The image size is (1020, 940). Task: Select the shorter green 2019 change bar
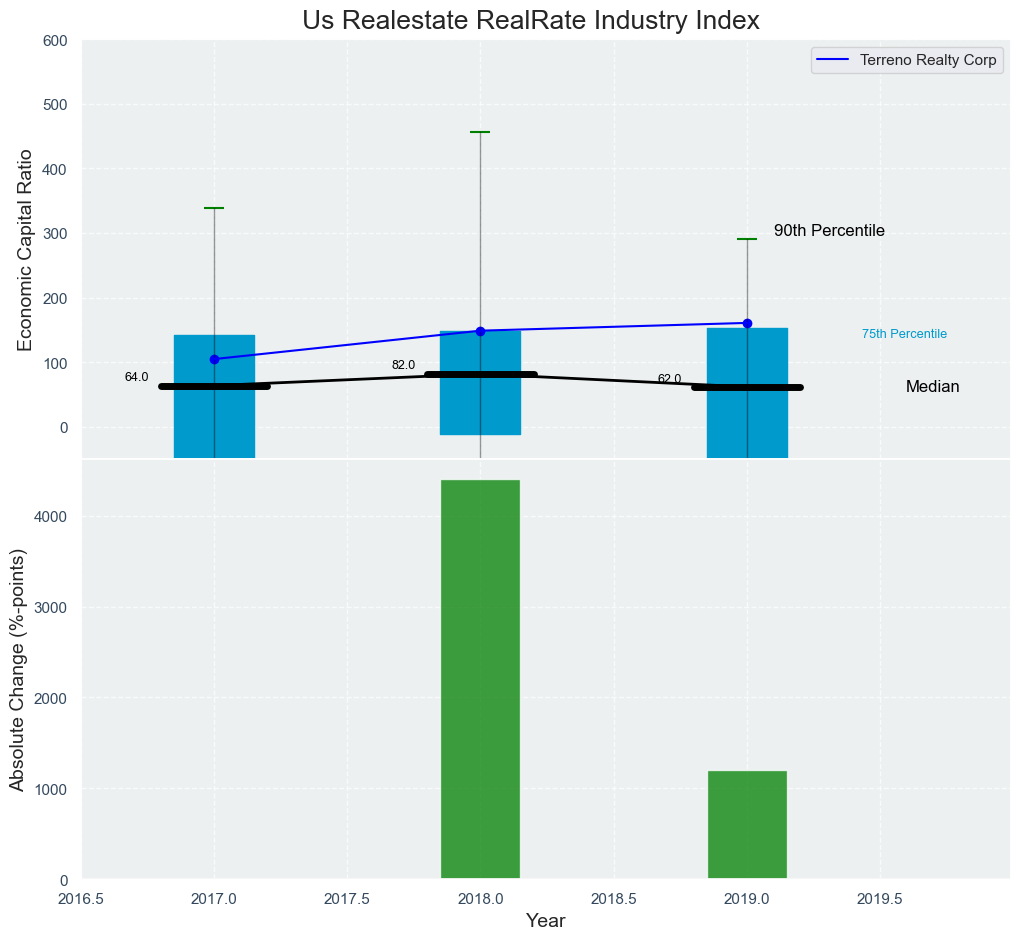pyautogui.click(x=747, y=825)
